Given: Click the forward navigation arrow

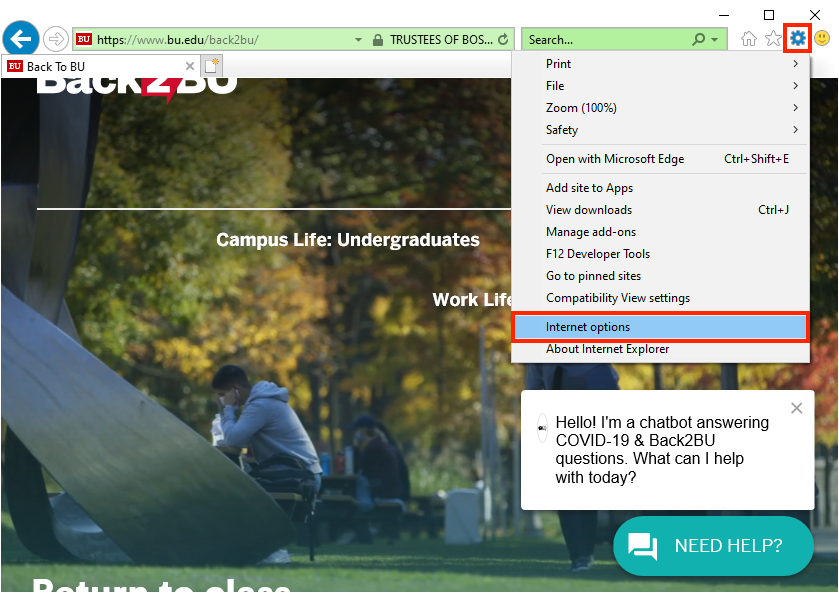Looking at the screenshot, I should [56, 38].
